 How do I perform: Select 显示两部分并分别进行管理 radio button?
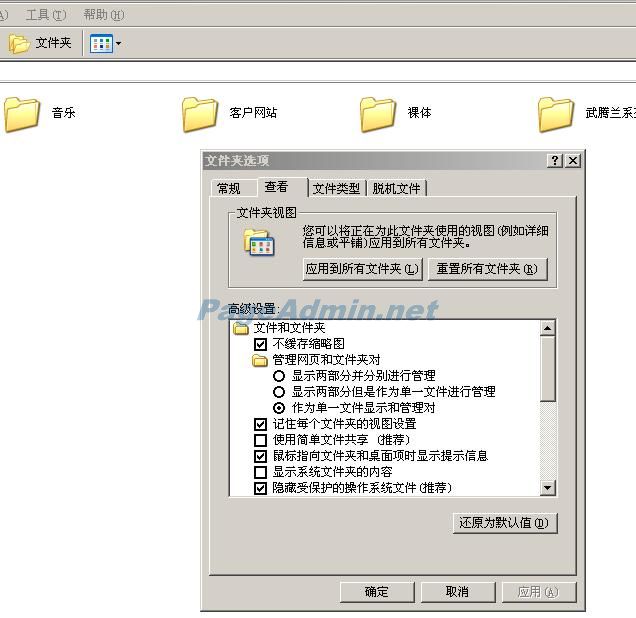point(279,376)
